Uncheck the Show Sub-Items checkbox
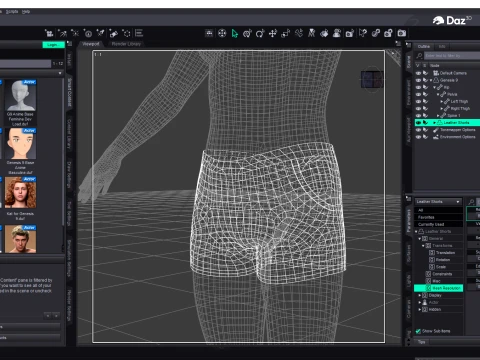The height and width of the screenshot is (360, 480). tap(418, 331)
